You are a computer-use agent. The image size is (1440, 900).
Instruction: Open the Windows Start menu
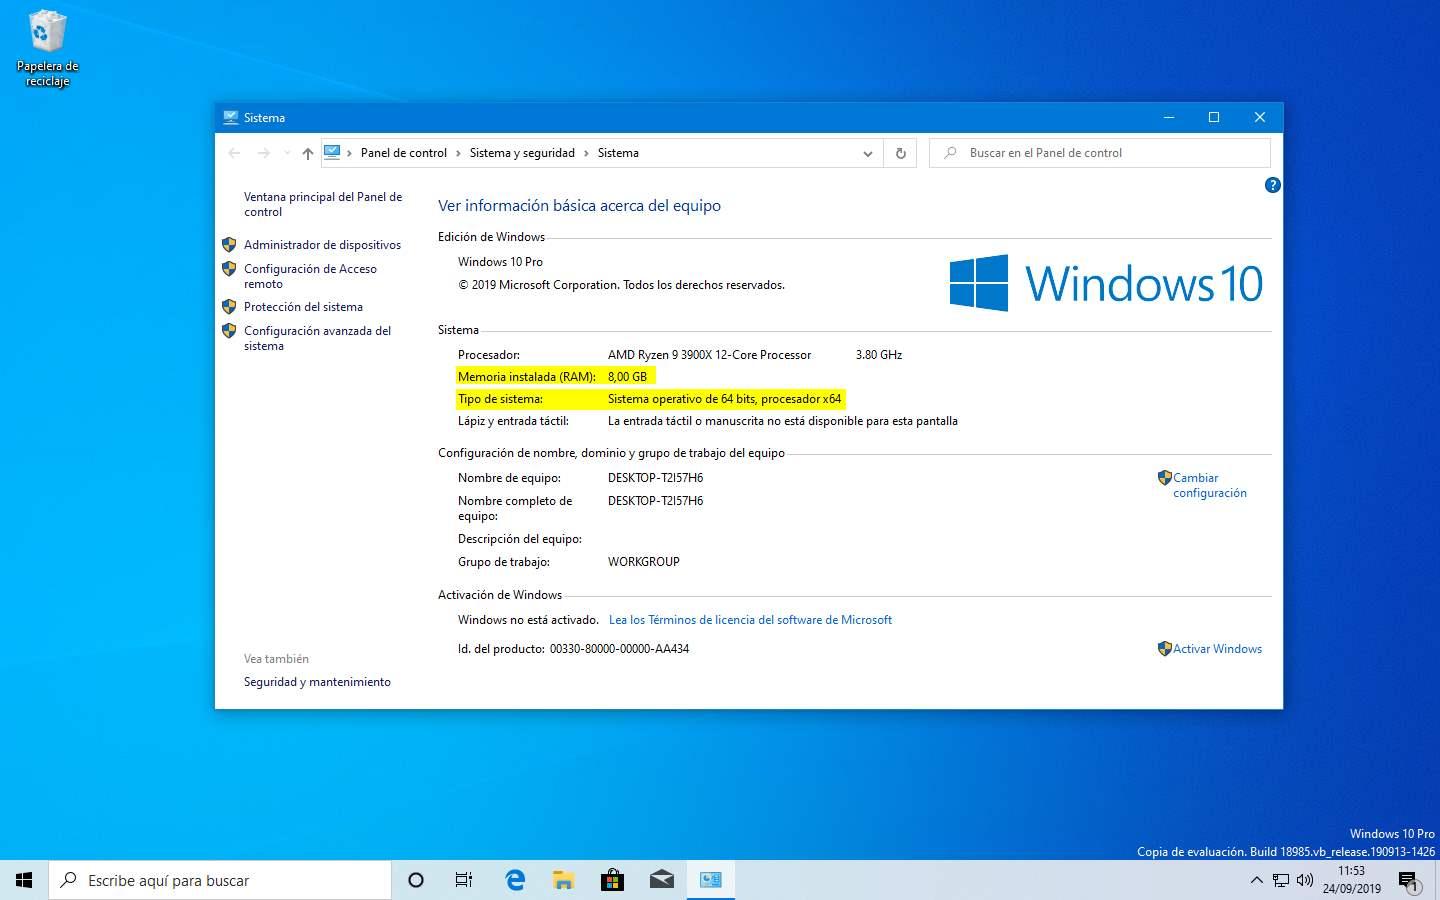point(24,880)
